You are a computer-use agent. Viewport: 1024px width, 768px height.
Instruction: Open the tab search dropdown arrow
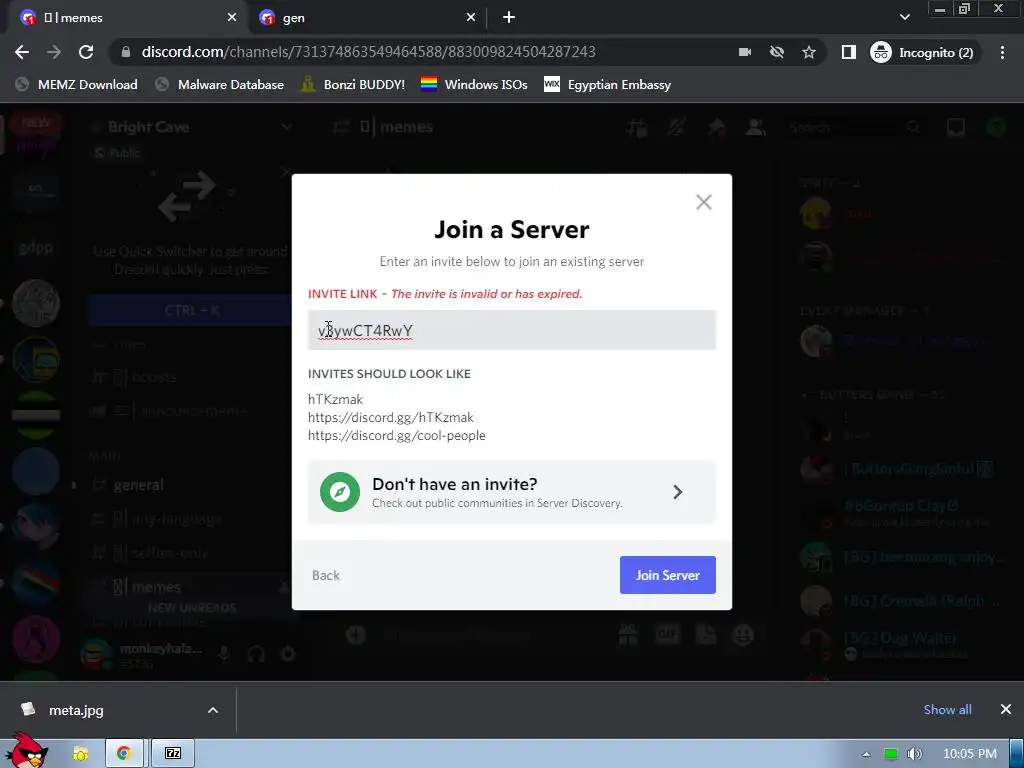(x=904, y=17)
